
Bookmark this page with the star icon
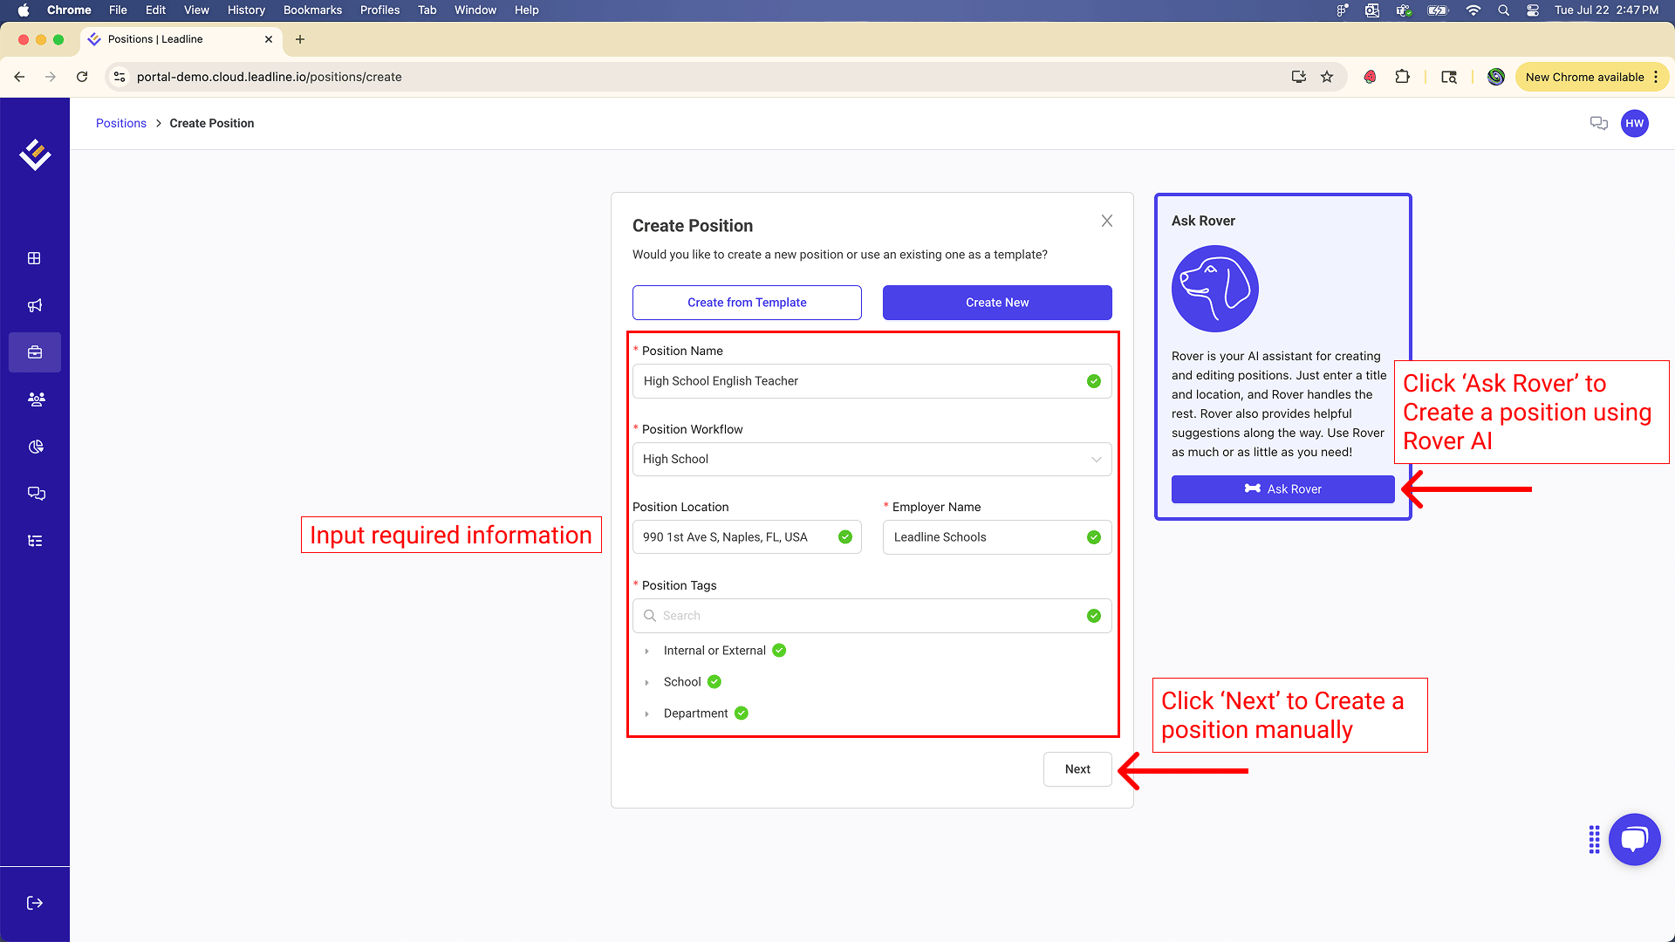tap(1327, 77)
